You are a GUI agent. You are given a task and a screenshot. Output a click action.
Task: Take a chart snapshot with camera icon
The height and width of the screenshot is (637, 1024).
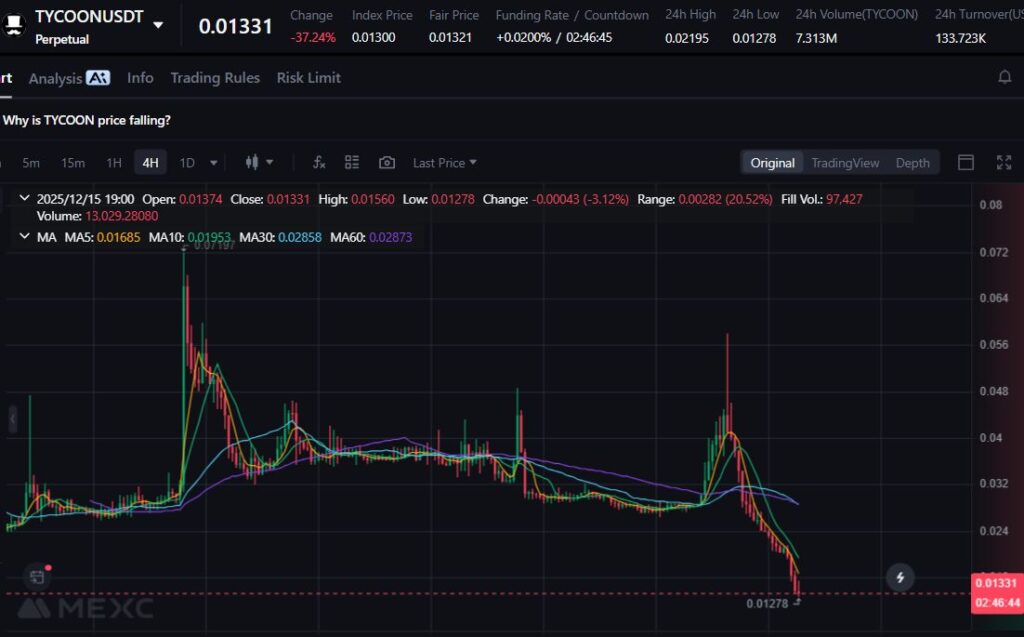pos(387,163)
